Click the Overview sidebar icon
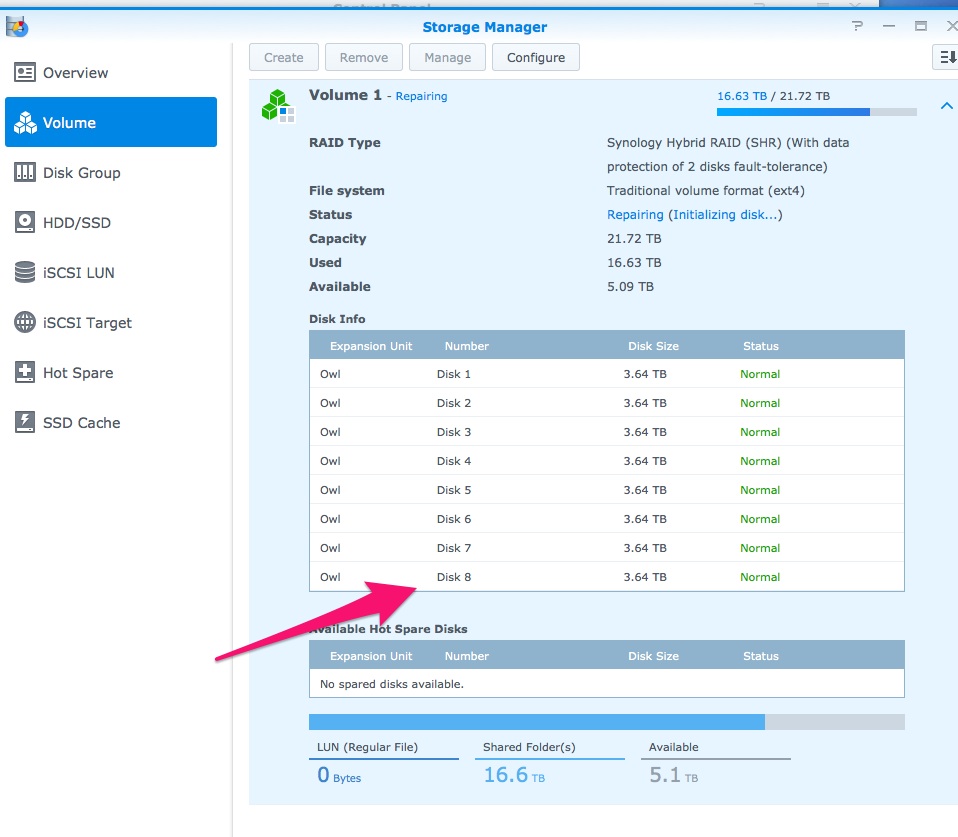958x837 pixels. (24, 73)
